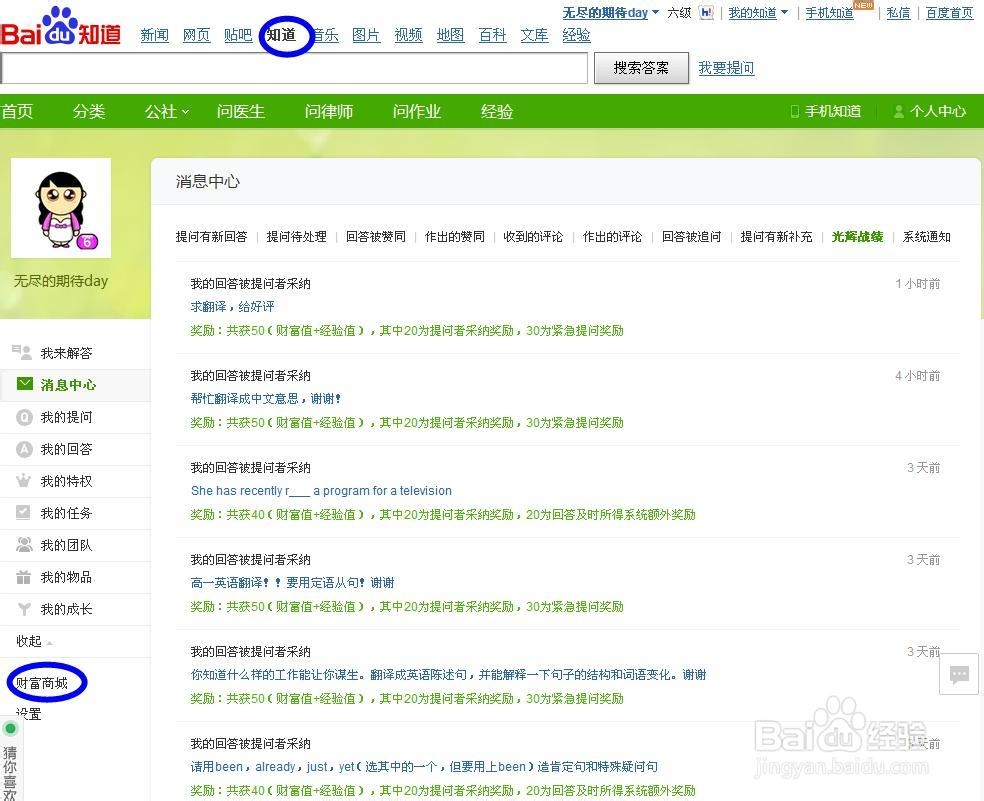Viewport: 984px width, 801px height.
Task: Open the feedback chat bubble icon on right edge
Action: (x=959, y=674)
